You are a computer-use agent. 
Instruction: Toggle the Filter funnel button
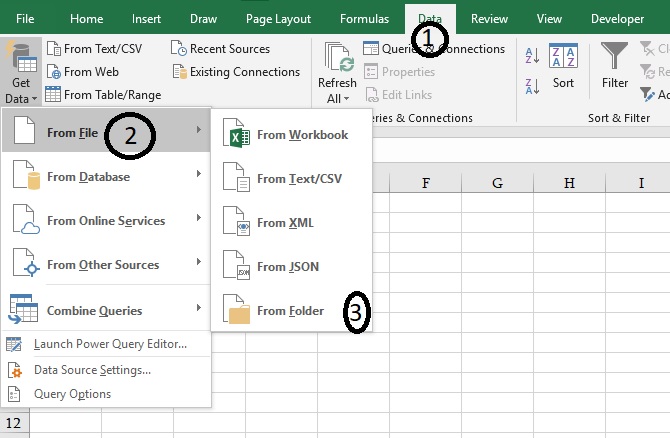pyautogui.click(x=614, y=65)
